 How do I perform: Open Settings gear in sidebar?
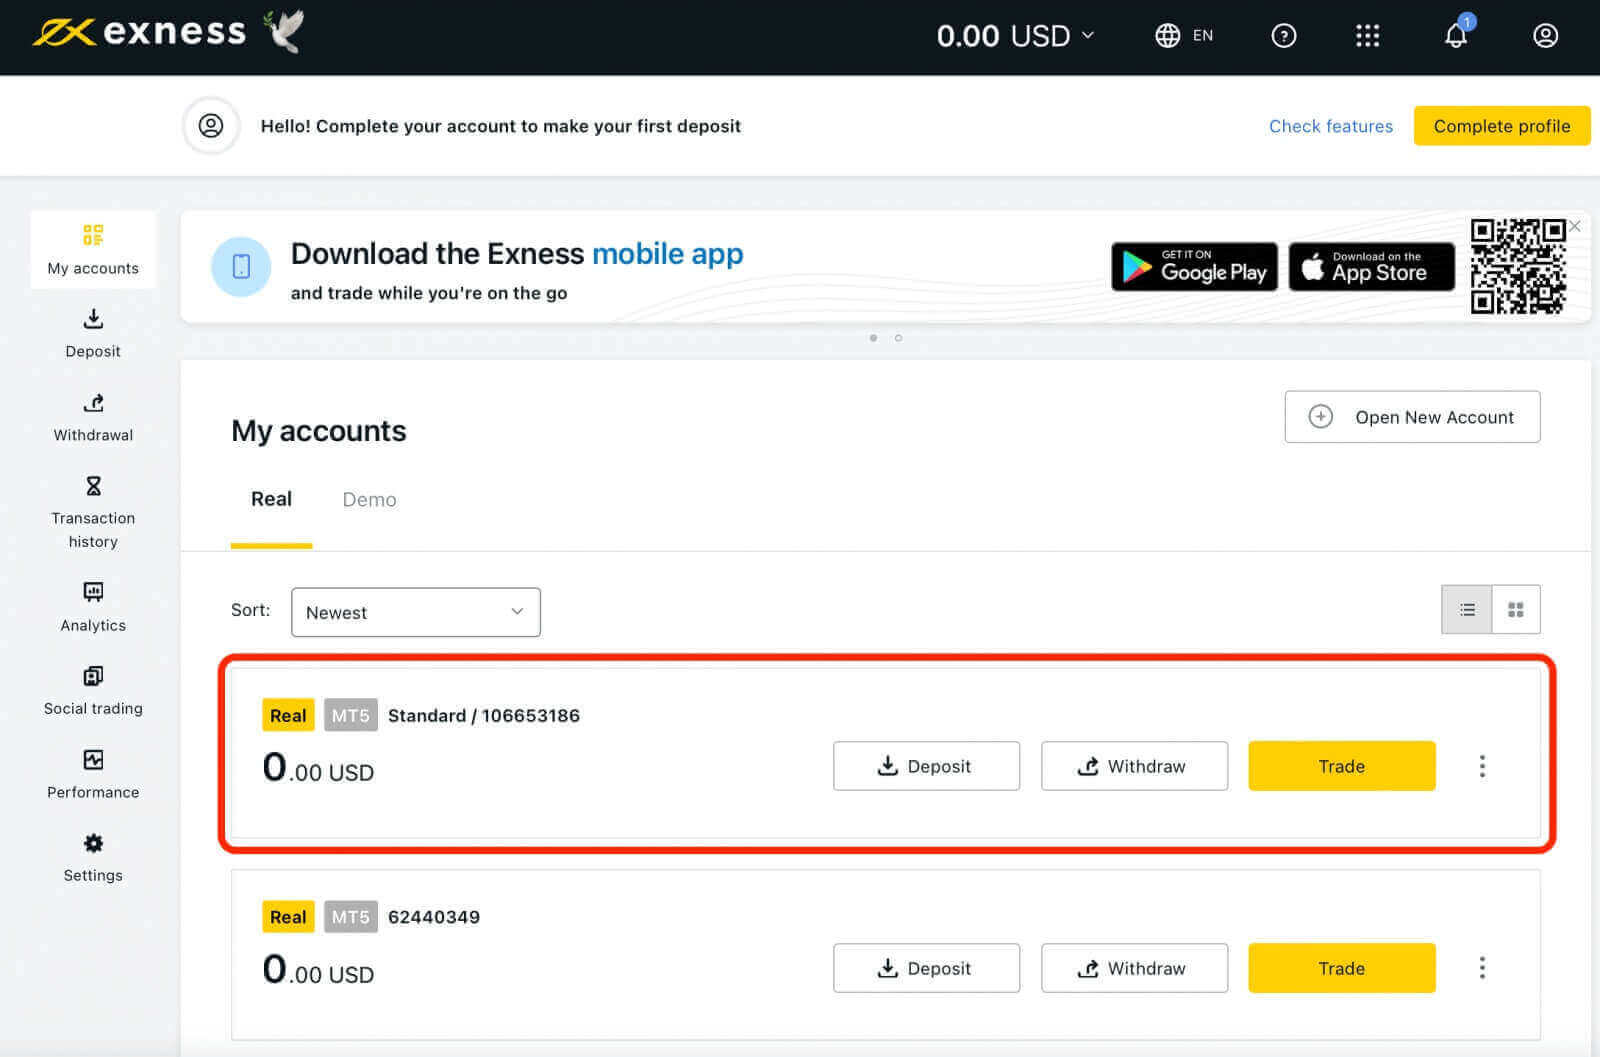point(93,858)
